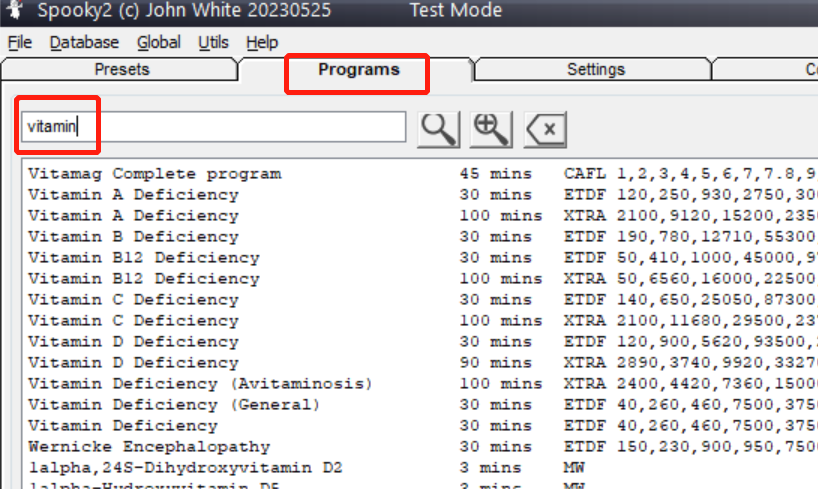Select Wernicke Encephalopathy program
This screenshot has width=818, height=489.
149,447
